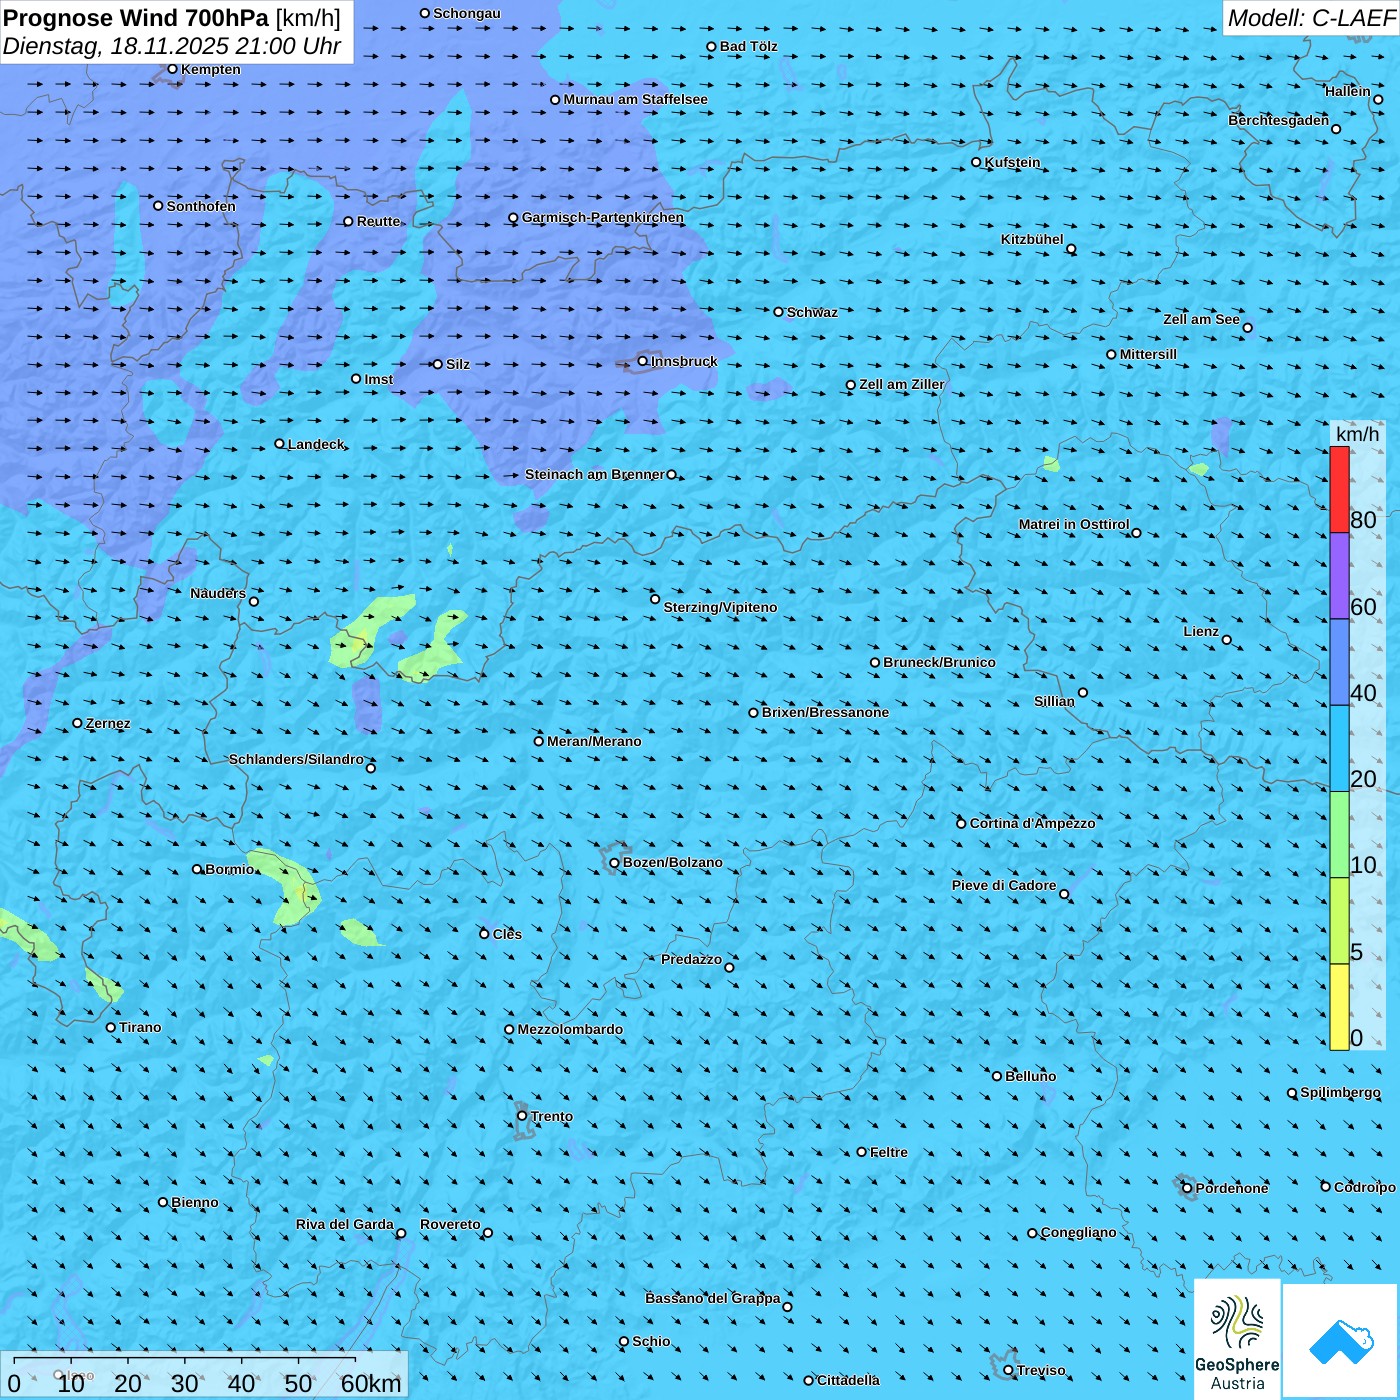This screenshot has width=1400, height=1400.
Task: Click the 'Schlanders/Silandro' label
Action: click(x=296, y=759)
